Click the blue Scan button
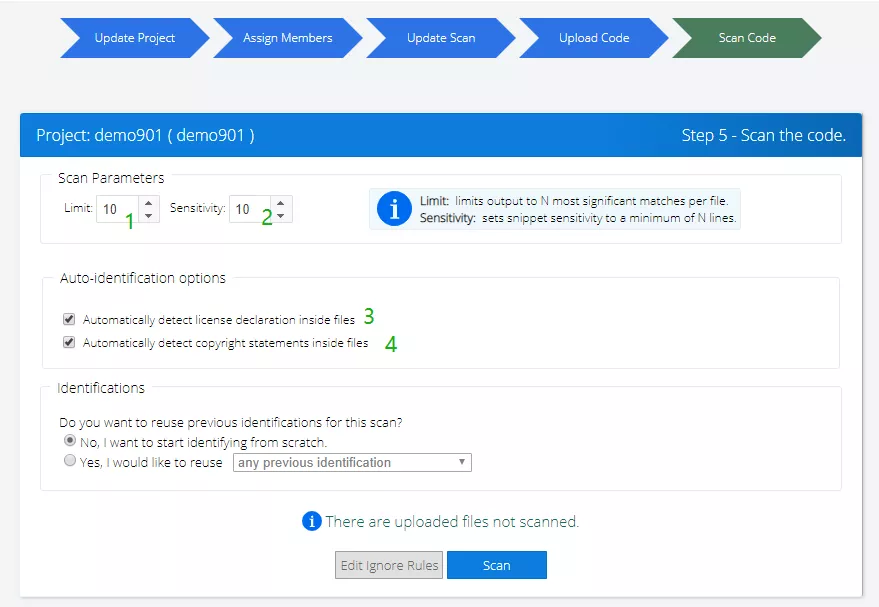The width and height of the screenshot is (879, 607). pyautogui.click(x=497, y=565)
